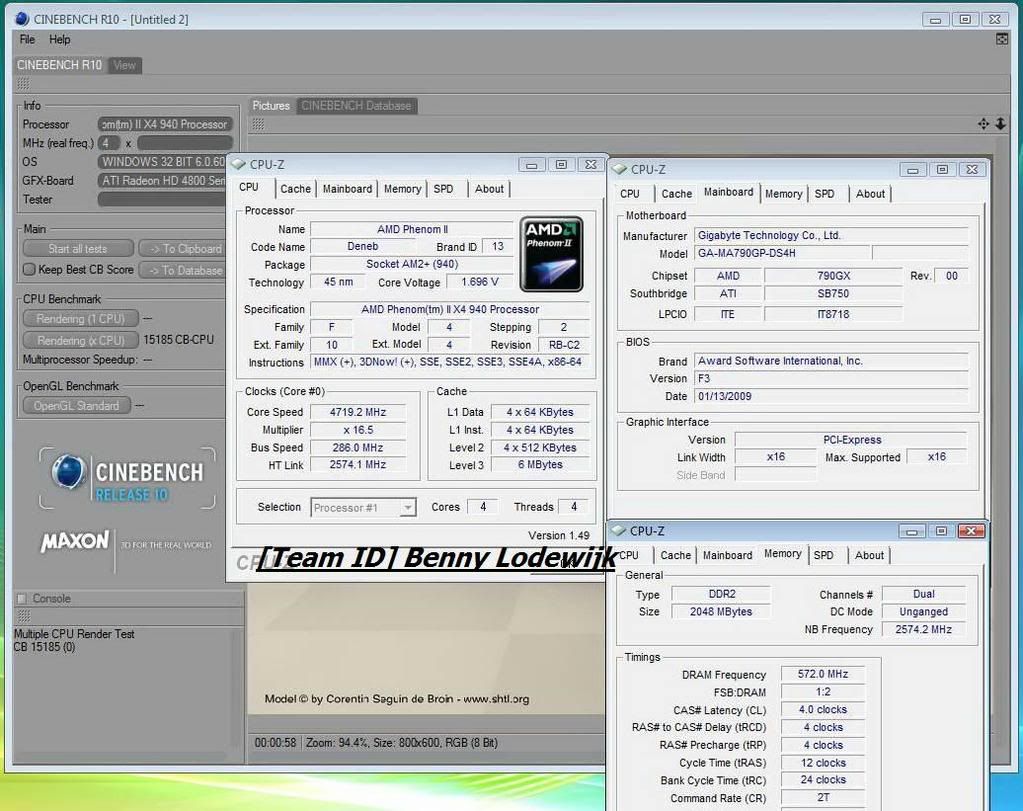Click the toolbar grip handle under CINEBENCH R10 tab

click(x=23, y=84)
